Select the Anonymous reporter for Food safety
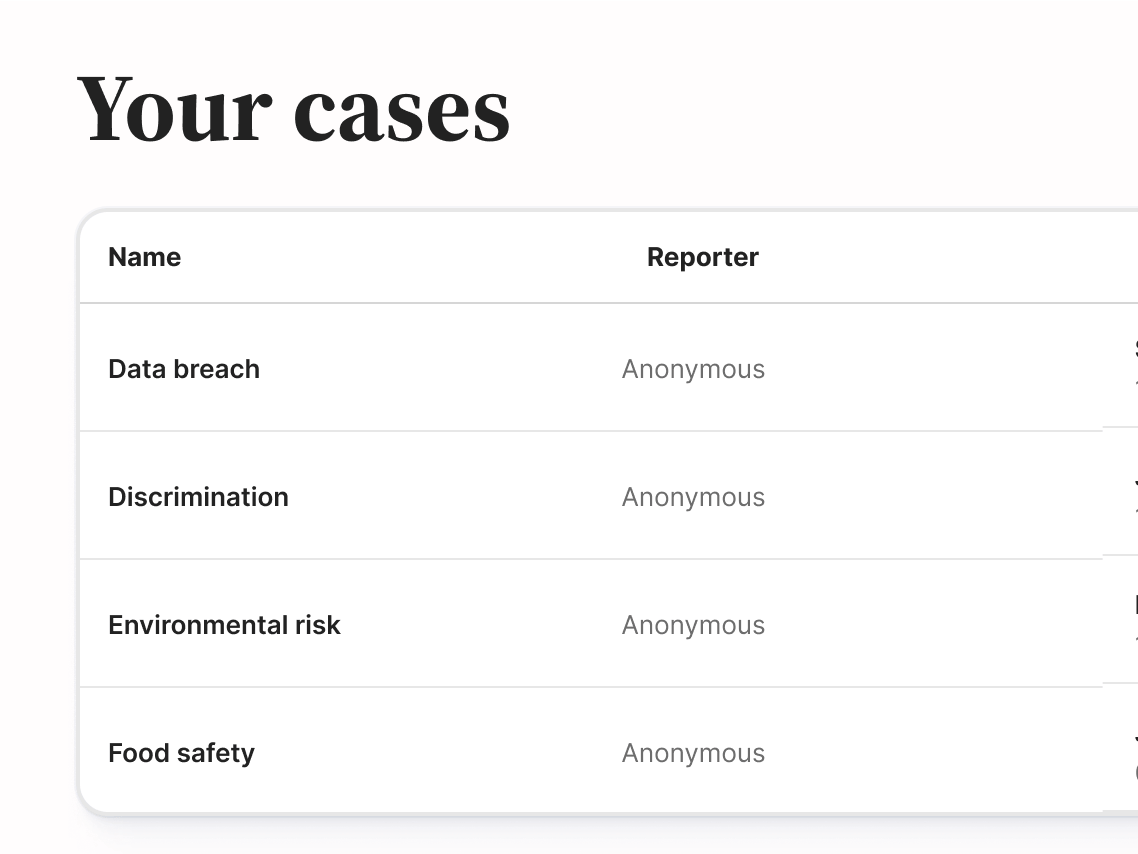The height and width of the screenshot is (854, 1138). tap(693, 752)
